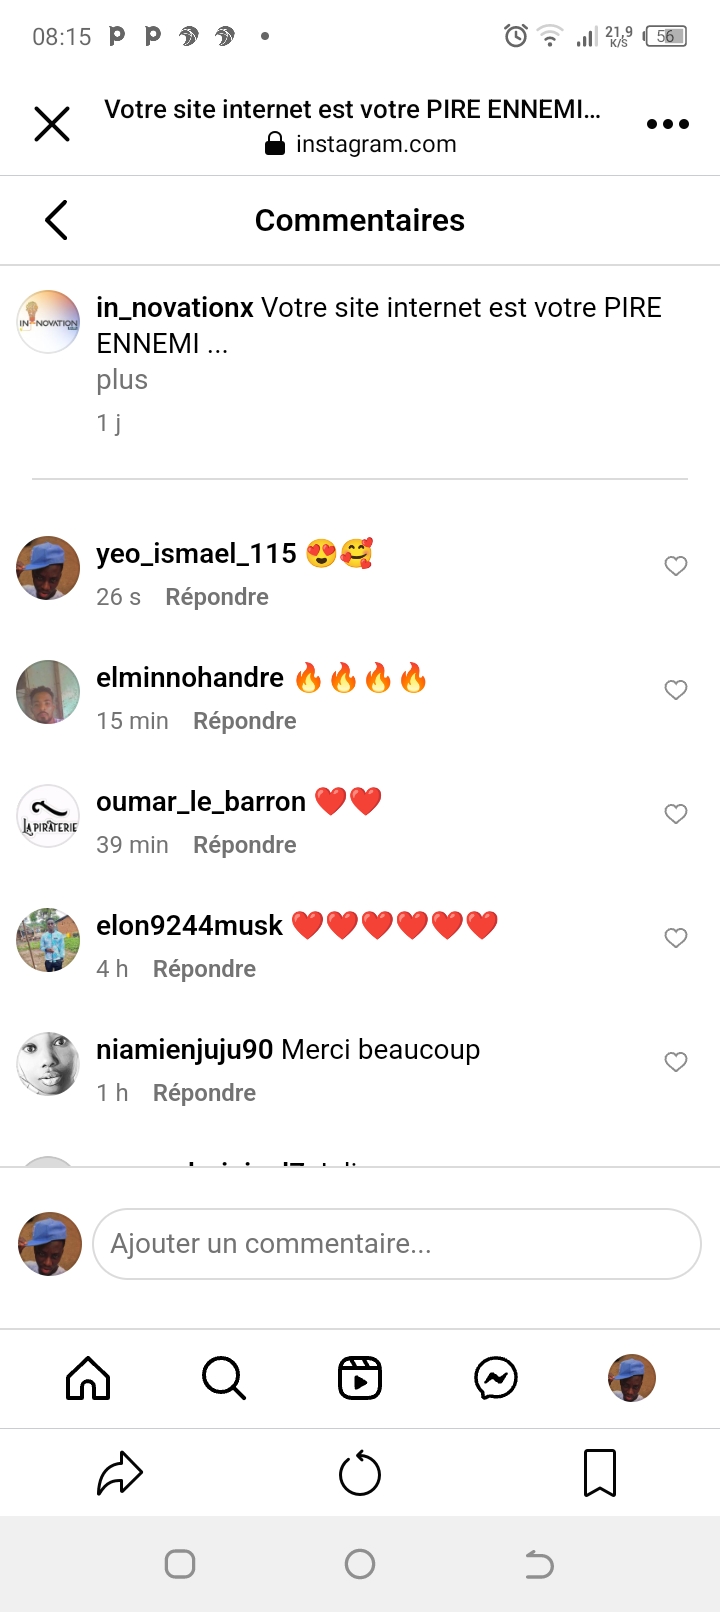Reply to oumar_le_barron's comment
Viewport: 720px width, 1612px height.
(x=245, y=845)
